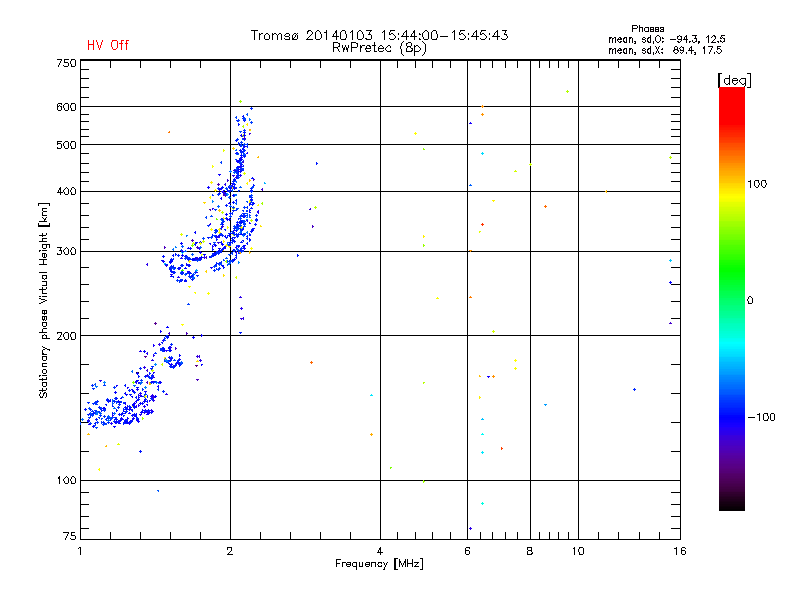Viewport: 800px width, 600px height.
Task: Click the y-axis tick label '500'
Action: [66, 145]
